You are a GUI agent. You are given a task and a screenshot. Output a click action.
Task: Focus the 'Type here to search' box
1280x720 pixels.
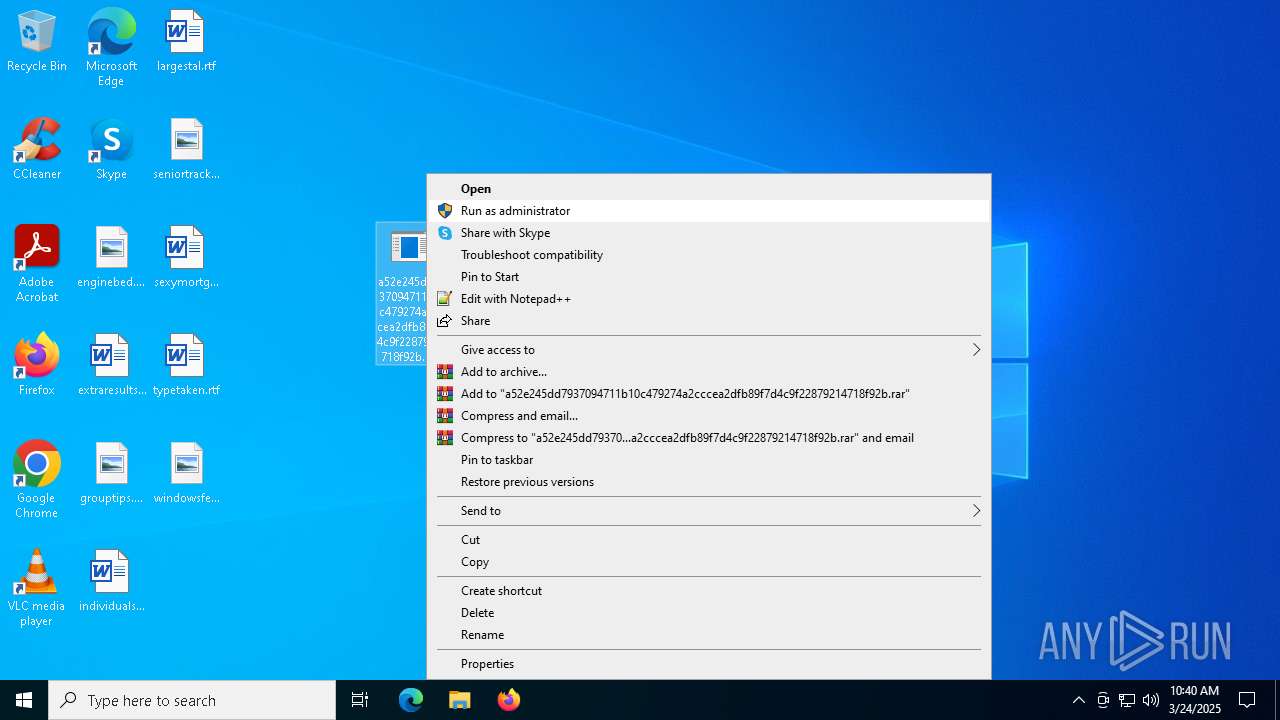(x=192, y=700)
